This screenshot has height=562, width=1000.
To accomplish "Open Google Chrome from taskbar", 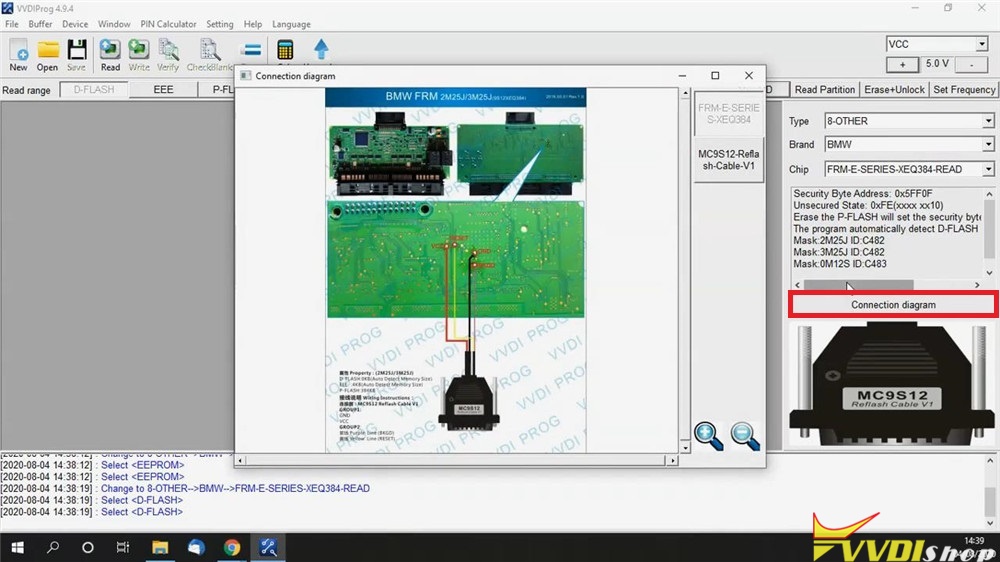I will (232, 547).
